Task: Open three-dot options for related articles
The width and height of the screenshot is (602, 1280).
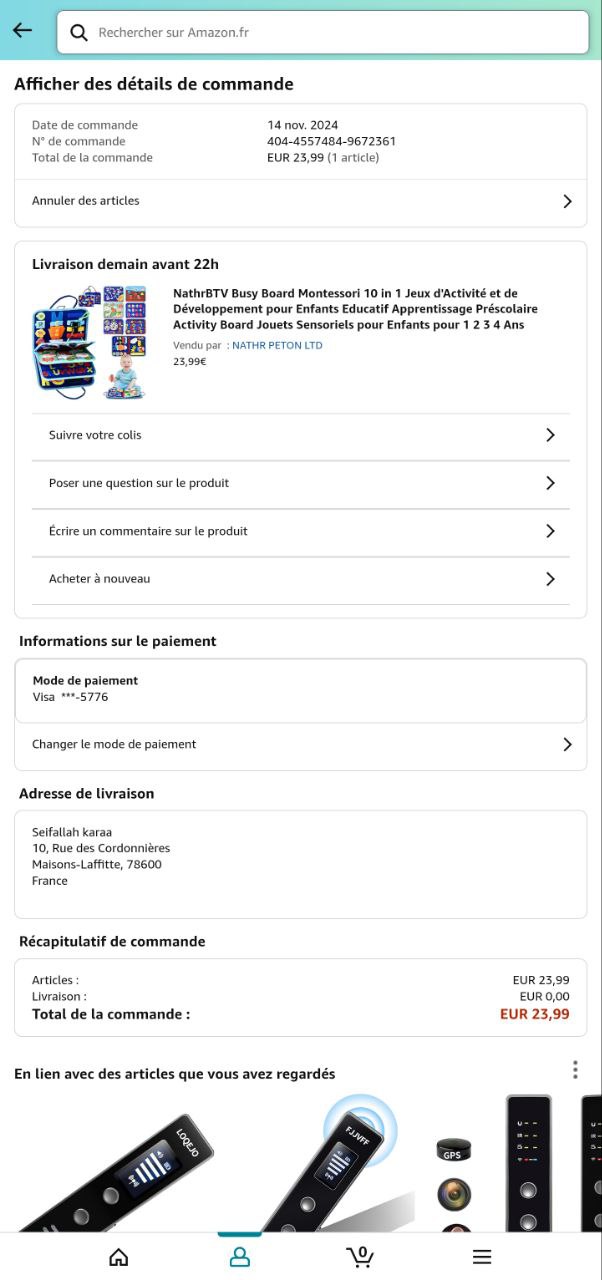Action: click(x=575, y=1070)
